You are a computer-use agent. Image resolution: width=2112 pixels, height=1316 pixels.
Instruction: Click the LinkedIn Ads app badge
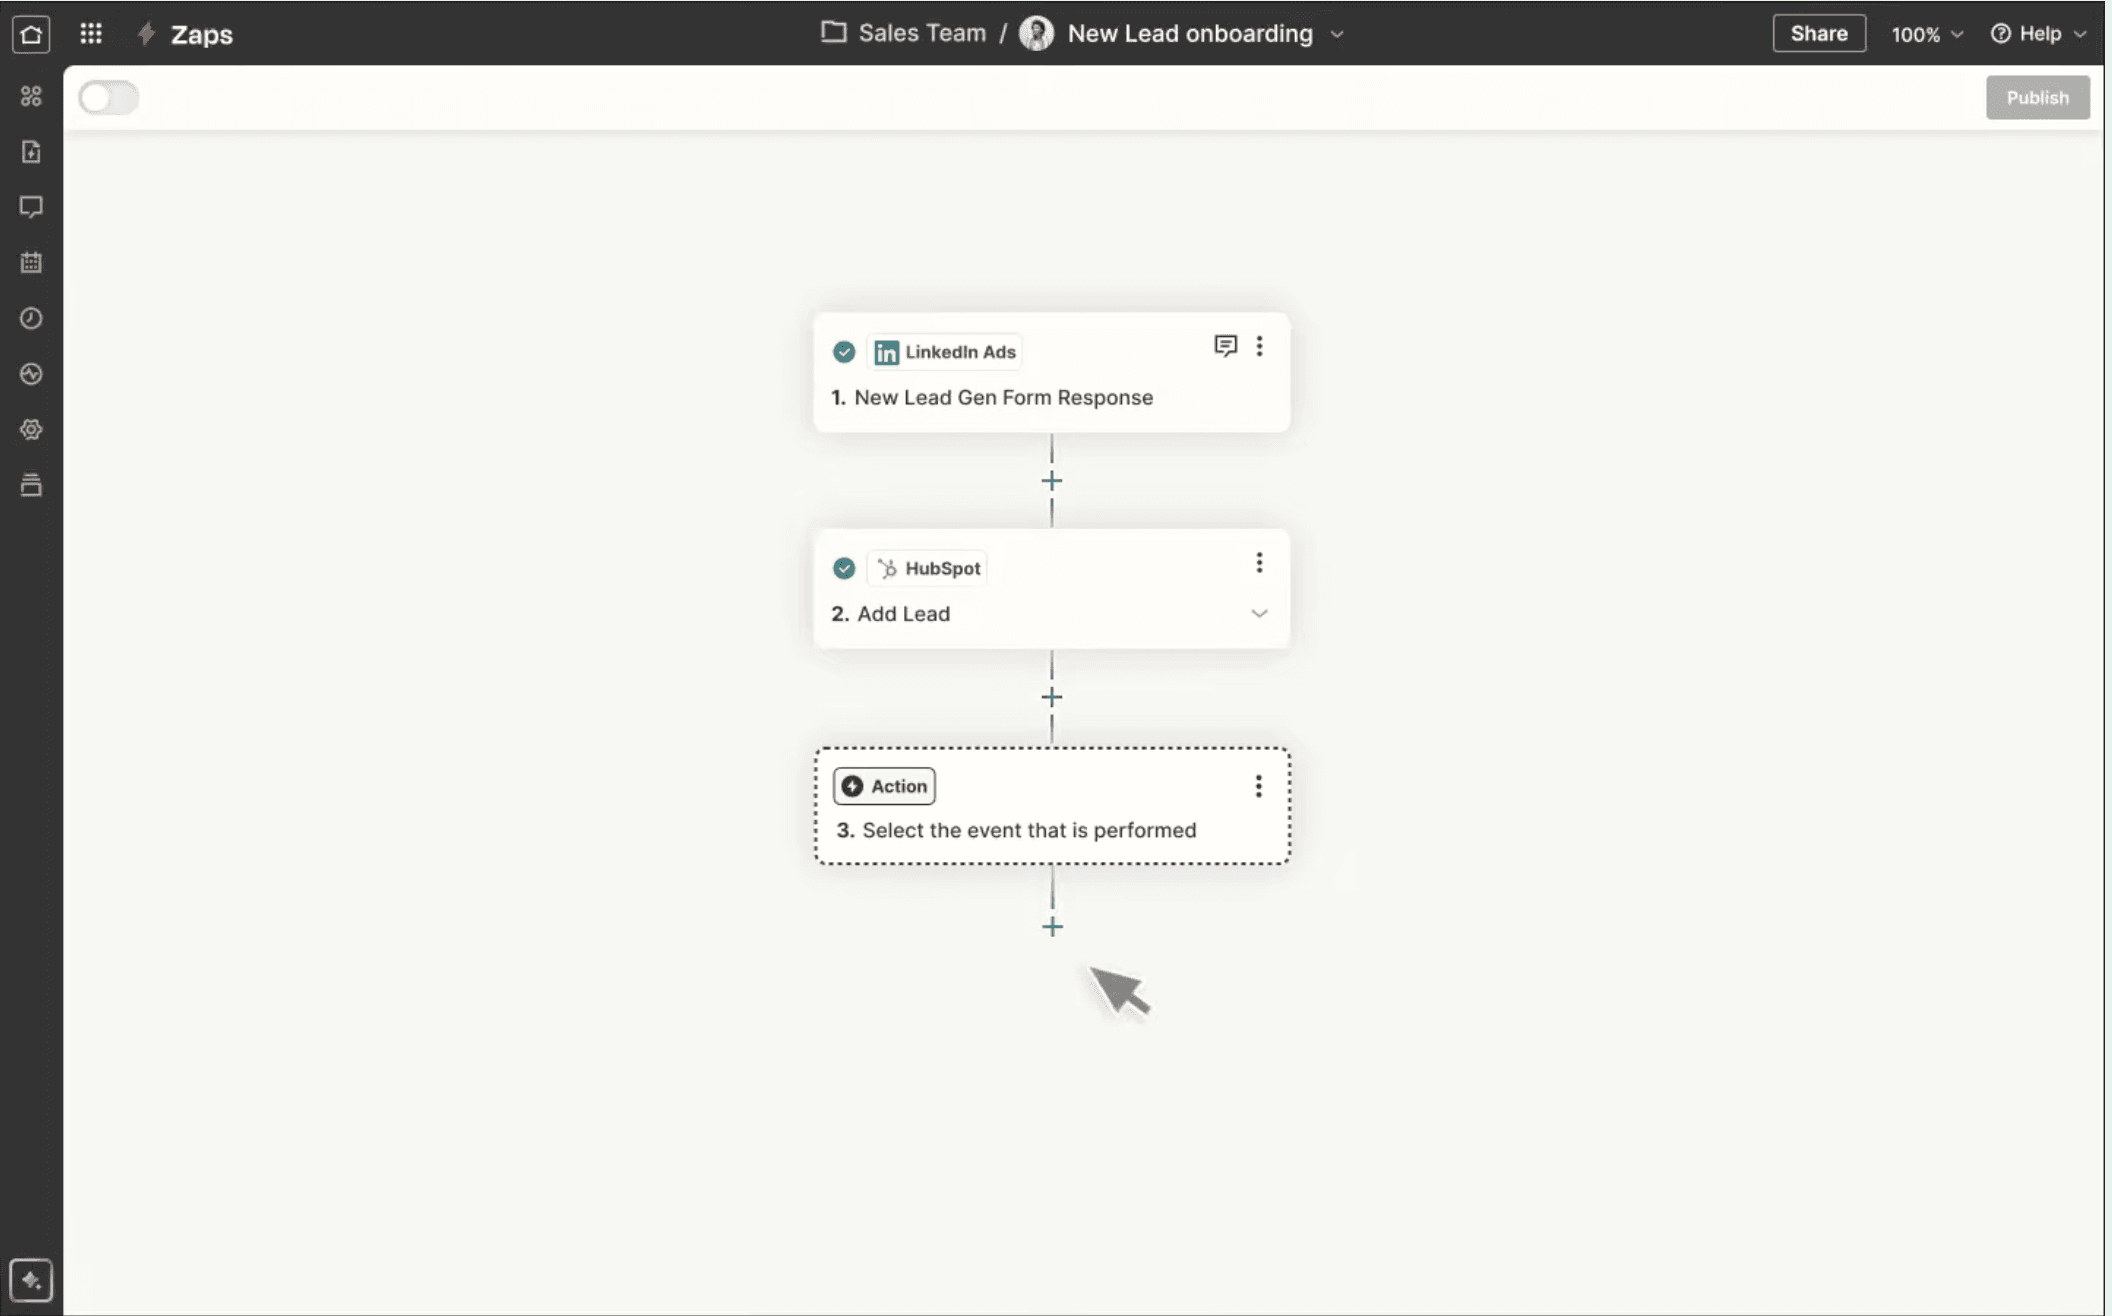(945, 352)
